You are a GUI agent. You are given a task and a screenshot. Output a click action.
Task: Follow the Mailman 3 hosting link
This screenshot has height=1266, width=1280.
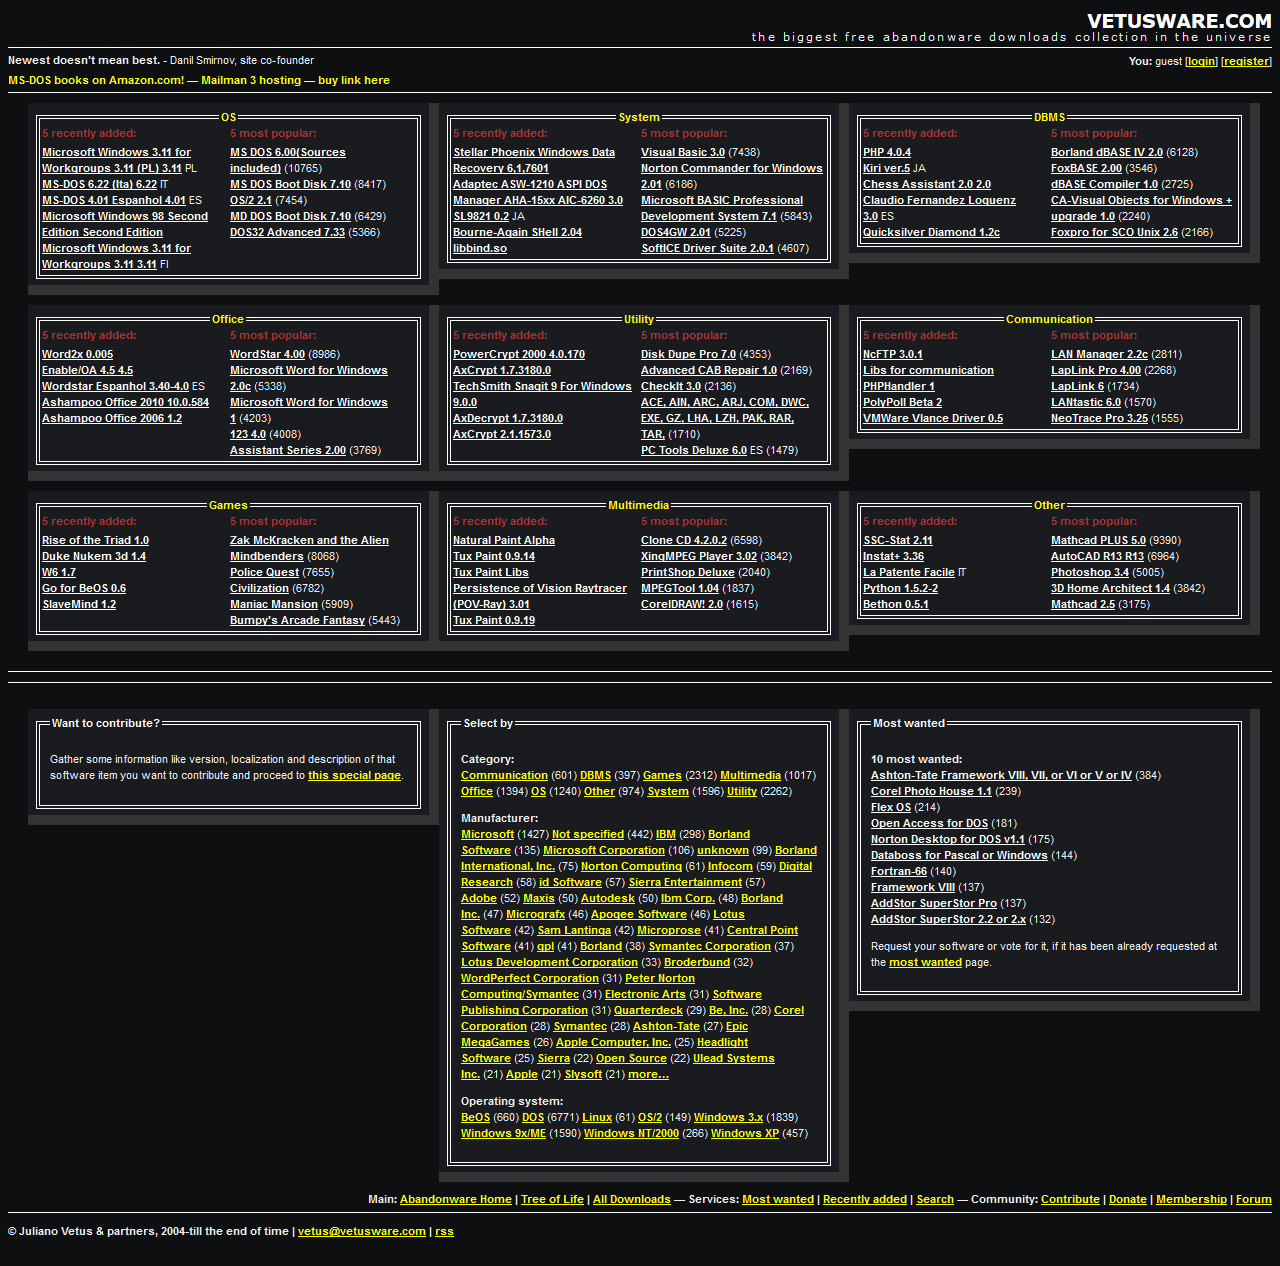(x=251, y=80)
